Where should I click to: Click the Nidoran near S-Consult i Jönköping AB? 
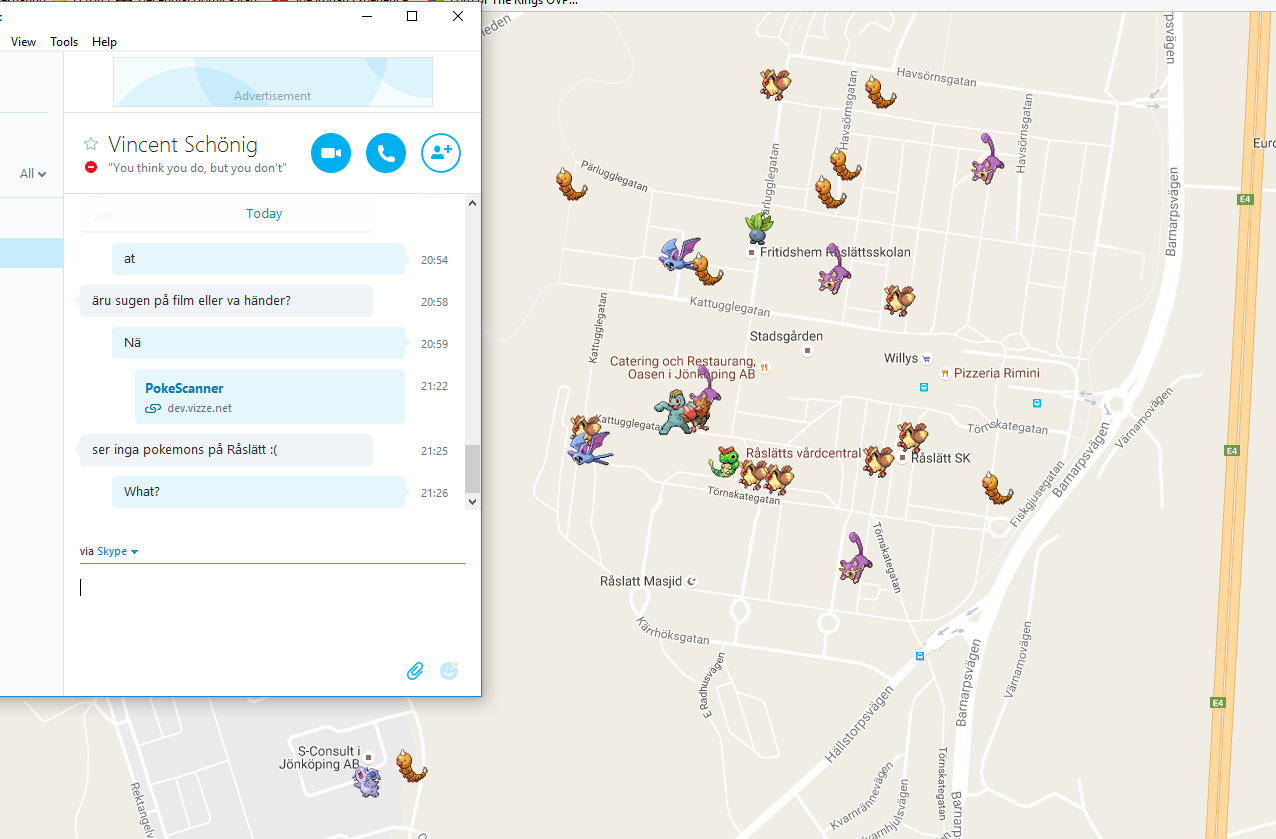click(367, 780)
